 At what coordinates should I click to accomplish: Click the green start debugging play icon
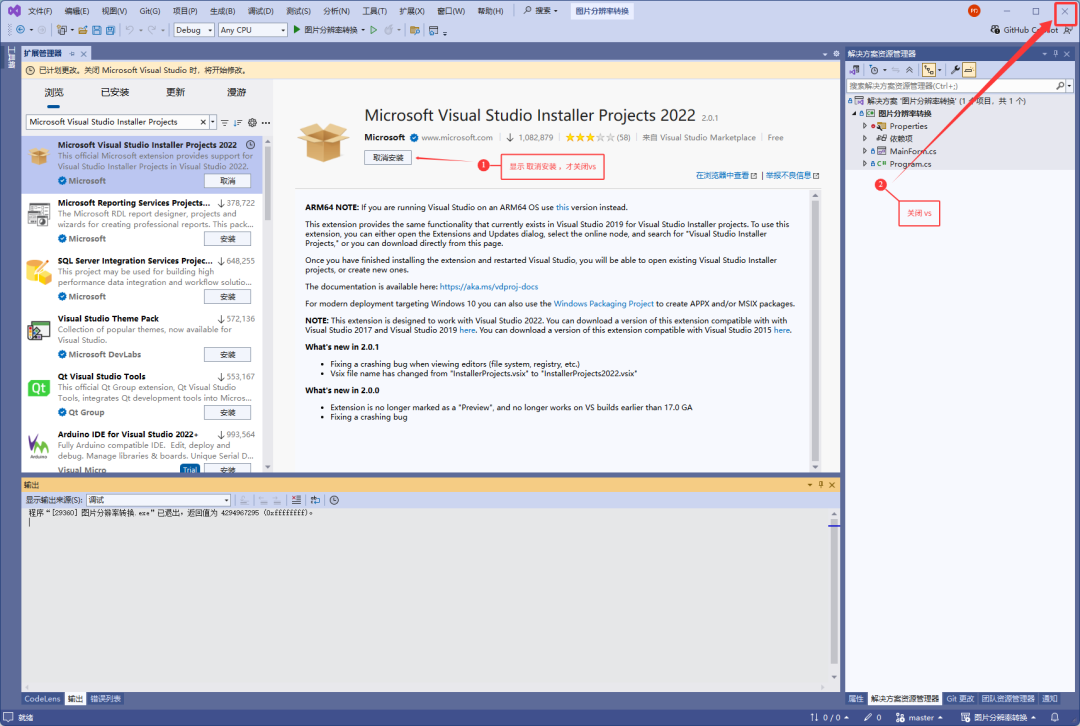(x=297, y=30)
